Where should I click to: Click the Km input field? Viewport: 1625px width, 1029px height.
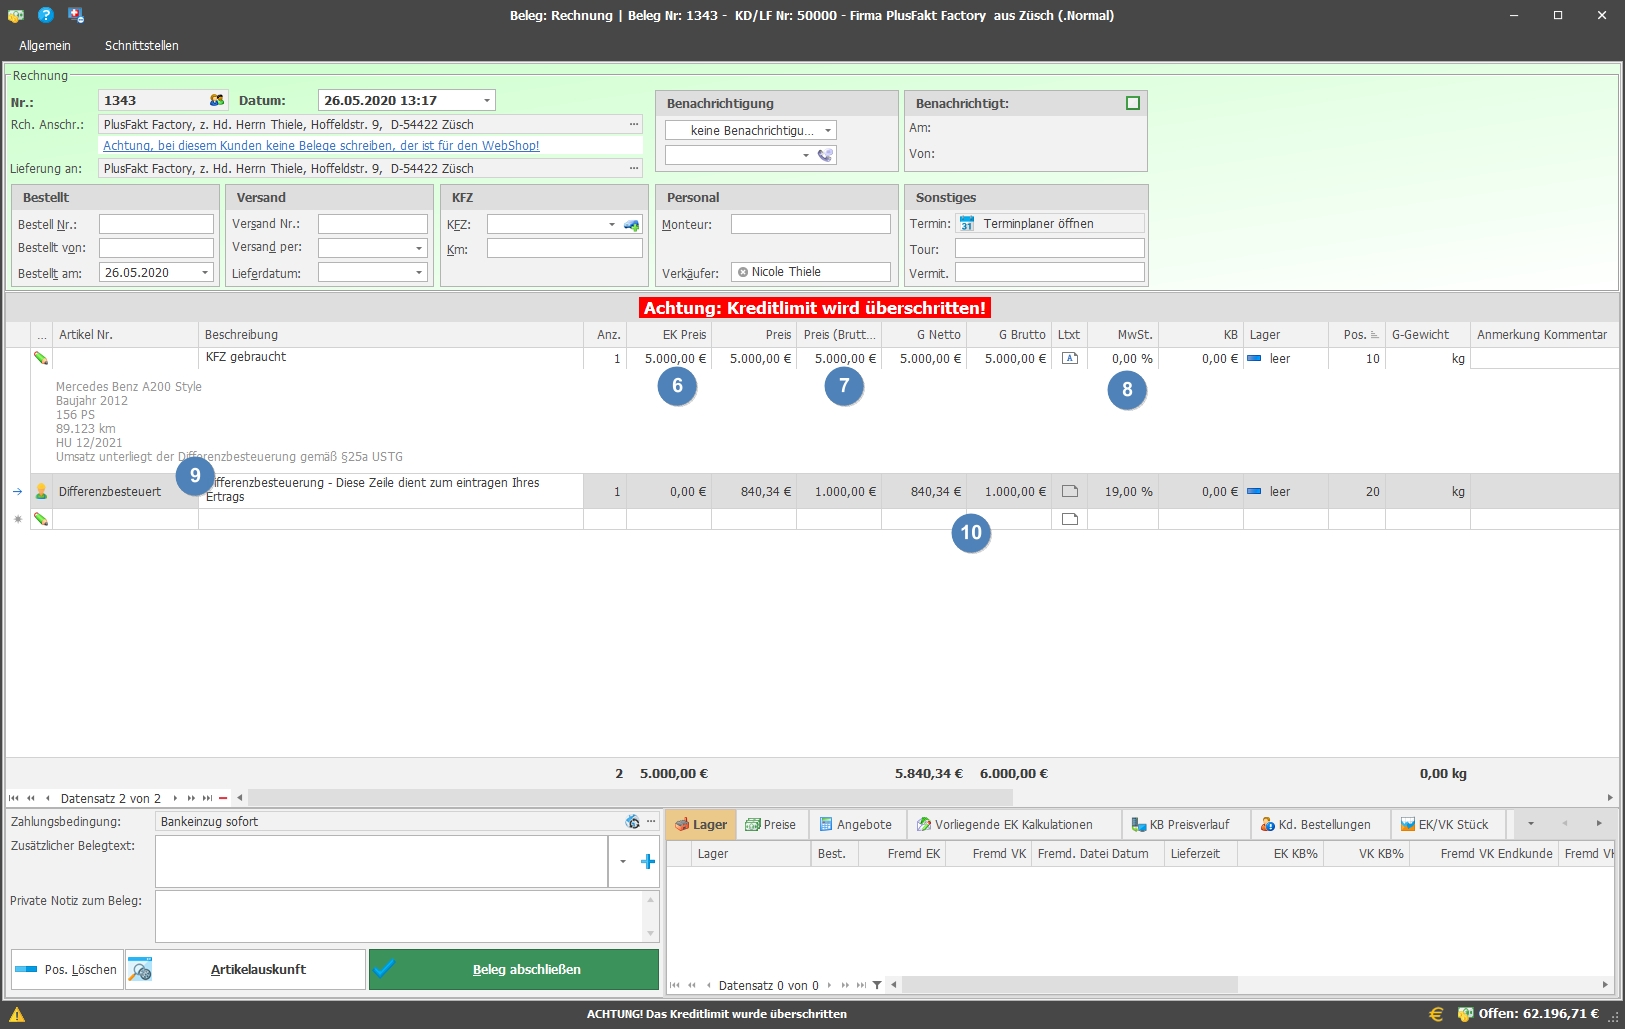click(x=564, y=248)
